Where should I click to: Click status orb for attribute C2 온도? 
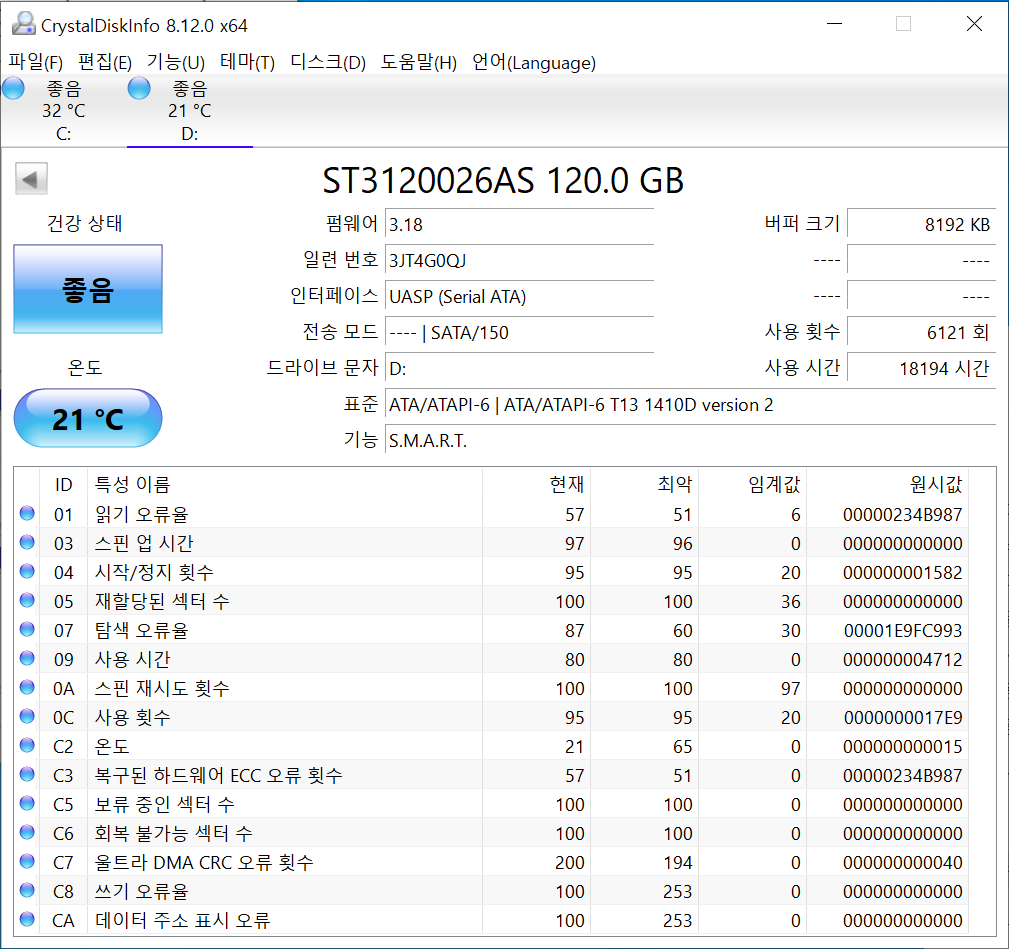[x=27, y=745]
